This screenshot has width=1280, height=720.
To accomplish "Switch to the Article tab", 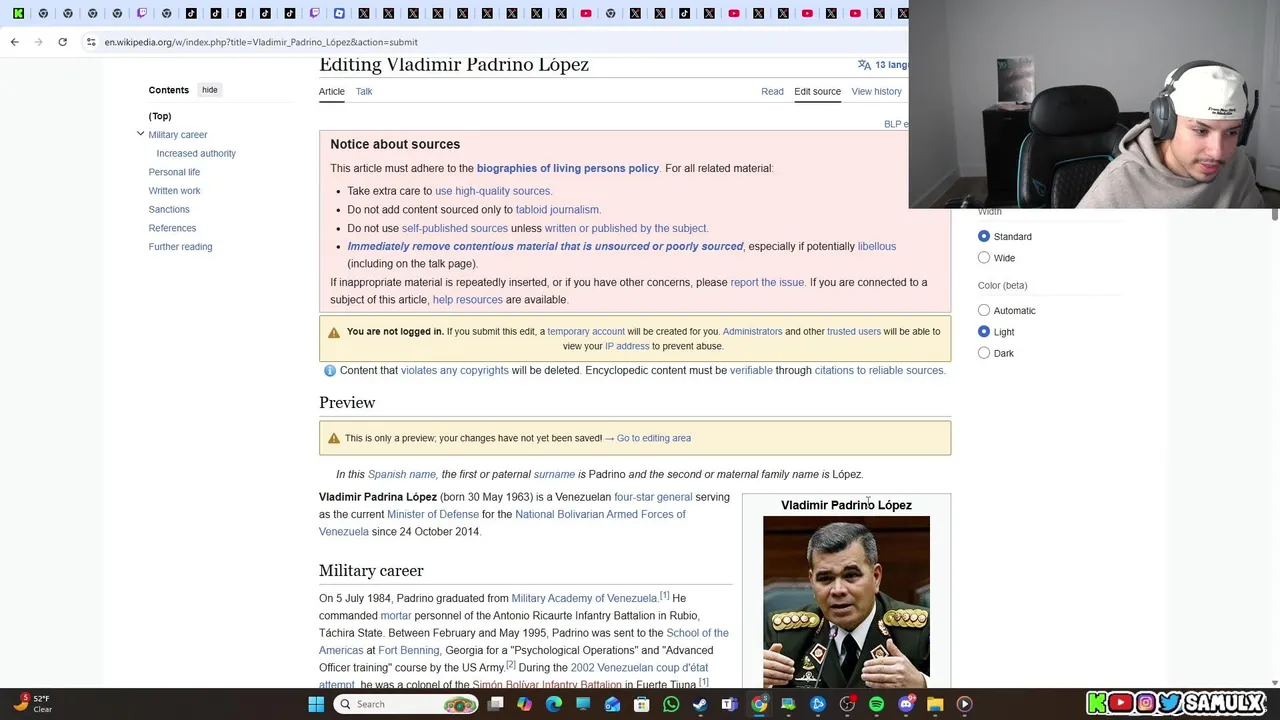I will click(331, 91).
